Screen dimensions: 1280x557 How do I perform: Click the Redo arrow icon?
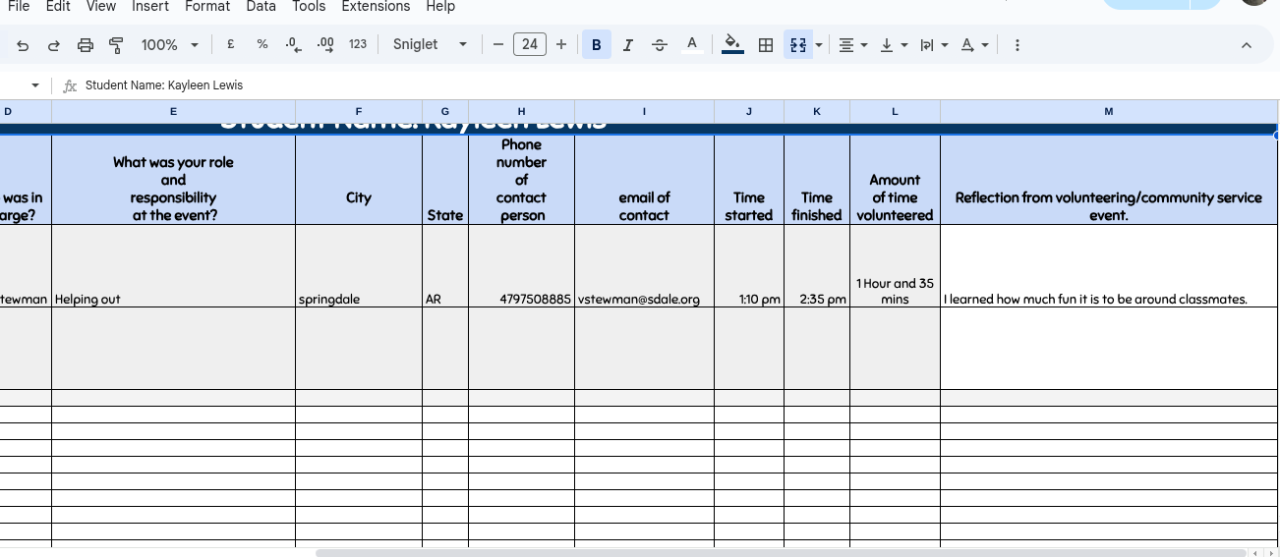54,45
